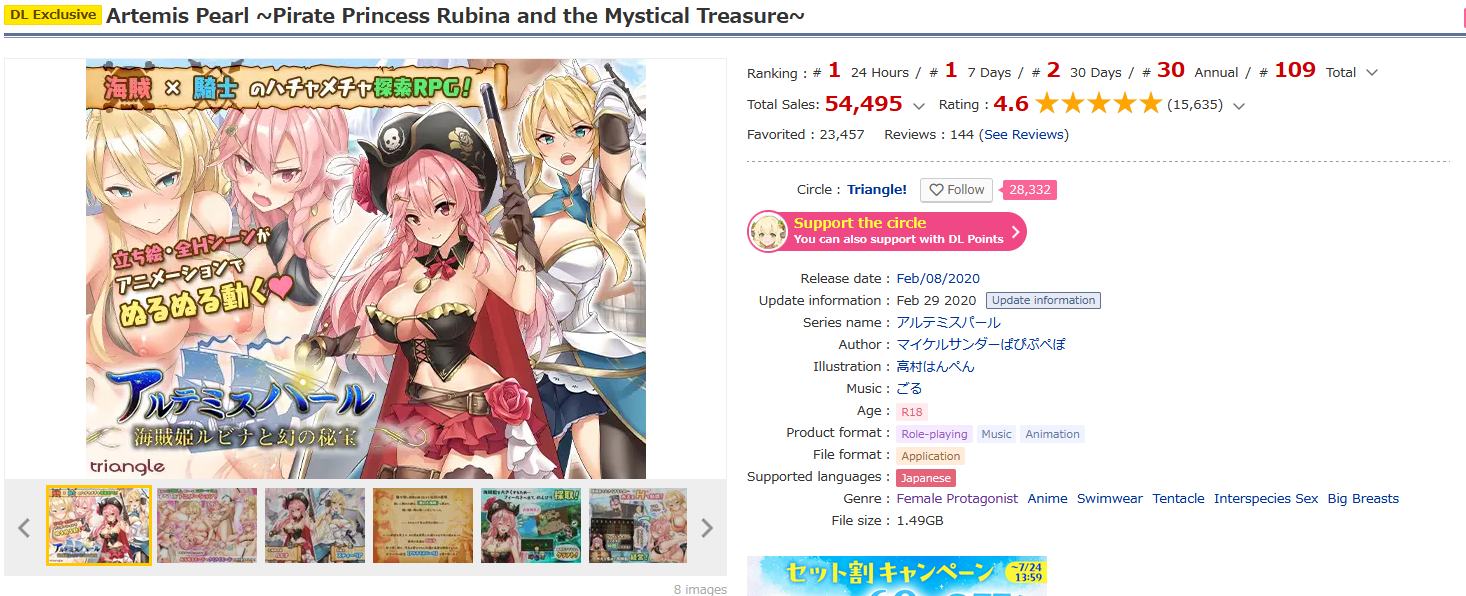Select the Role-playing format tag

point(934,434)
